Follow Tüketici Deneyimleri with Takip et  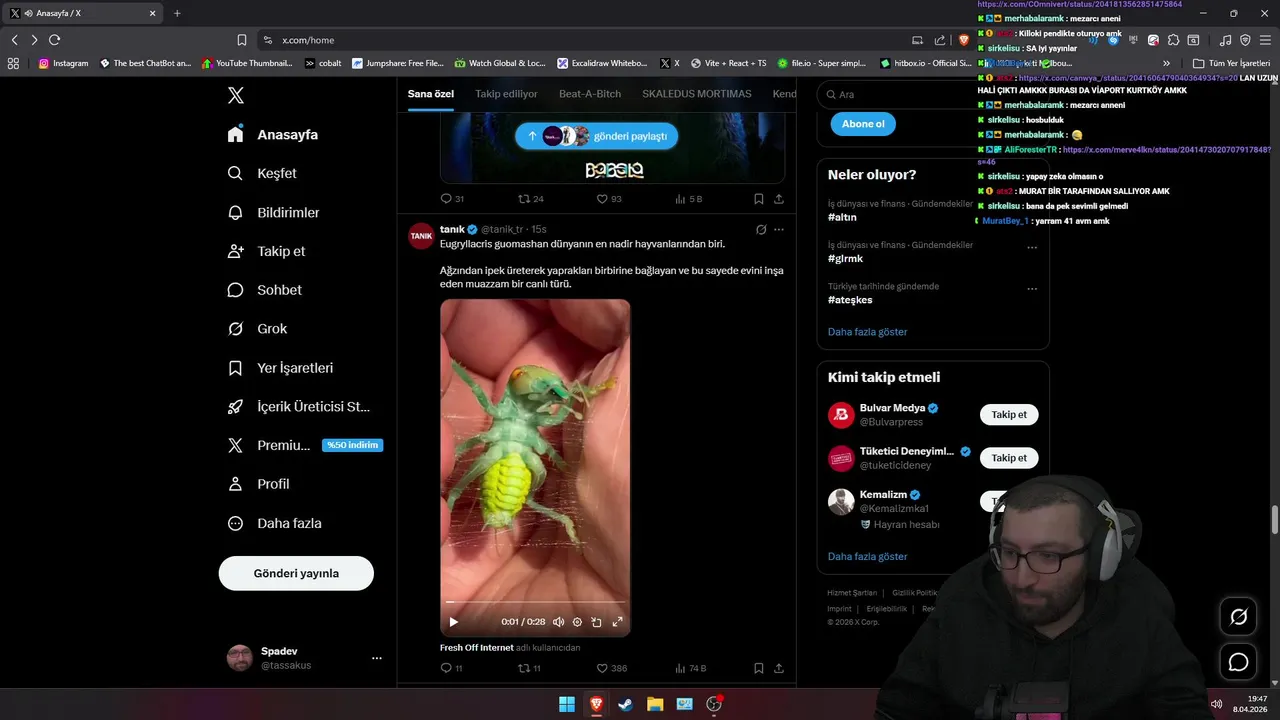click(1009, 458)
